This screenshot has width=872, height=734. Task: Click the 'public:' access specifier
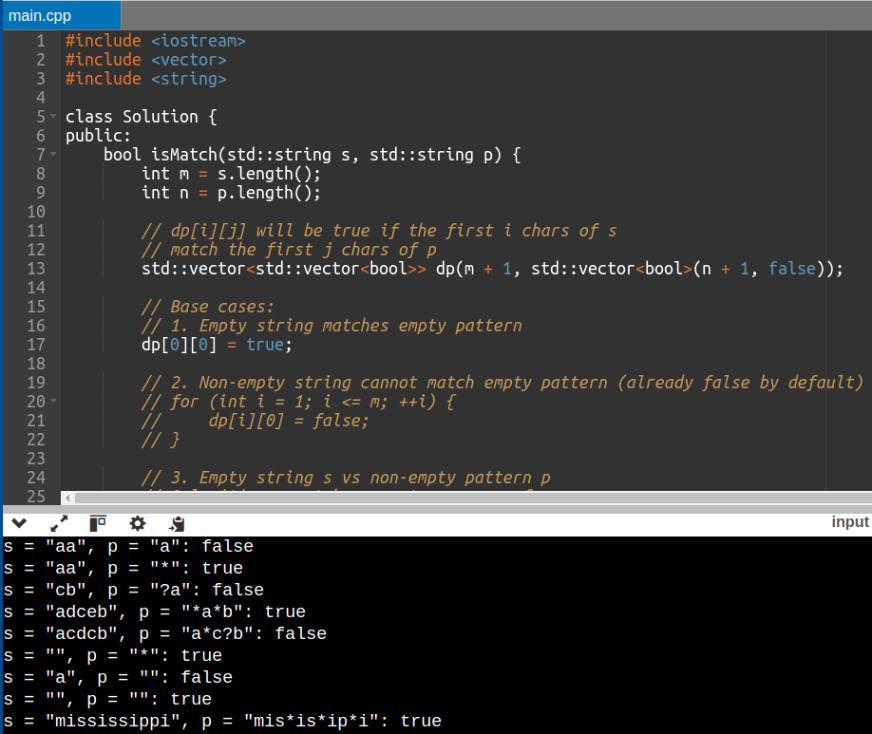click(x=98, y=136)
